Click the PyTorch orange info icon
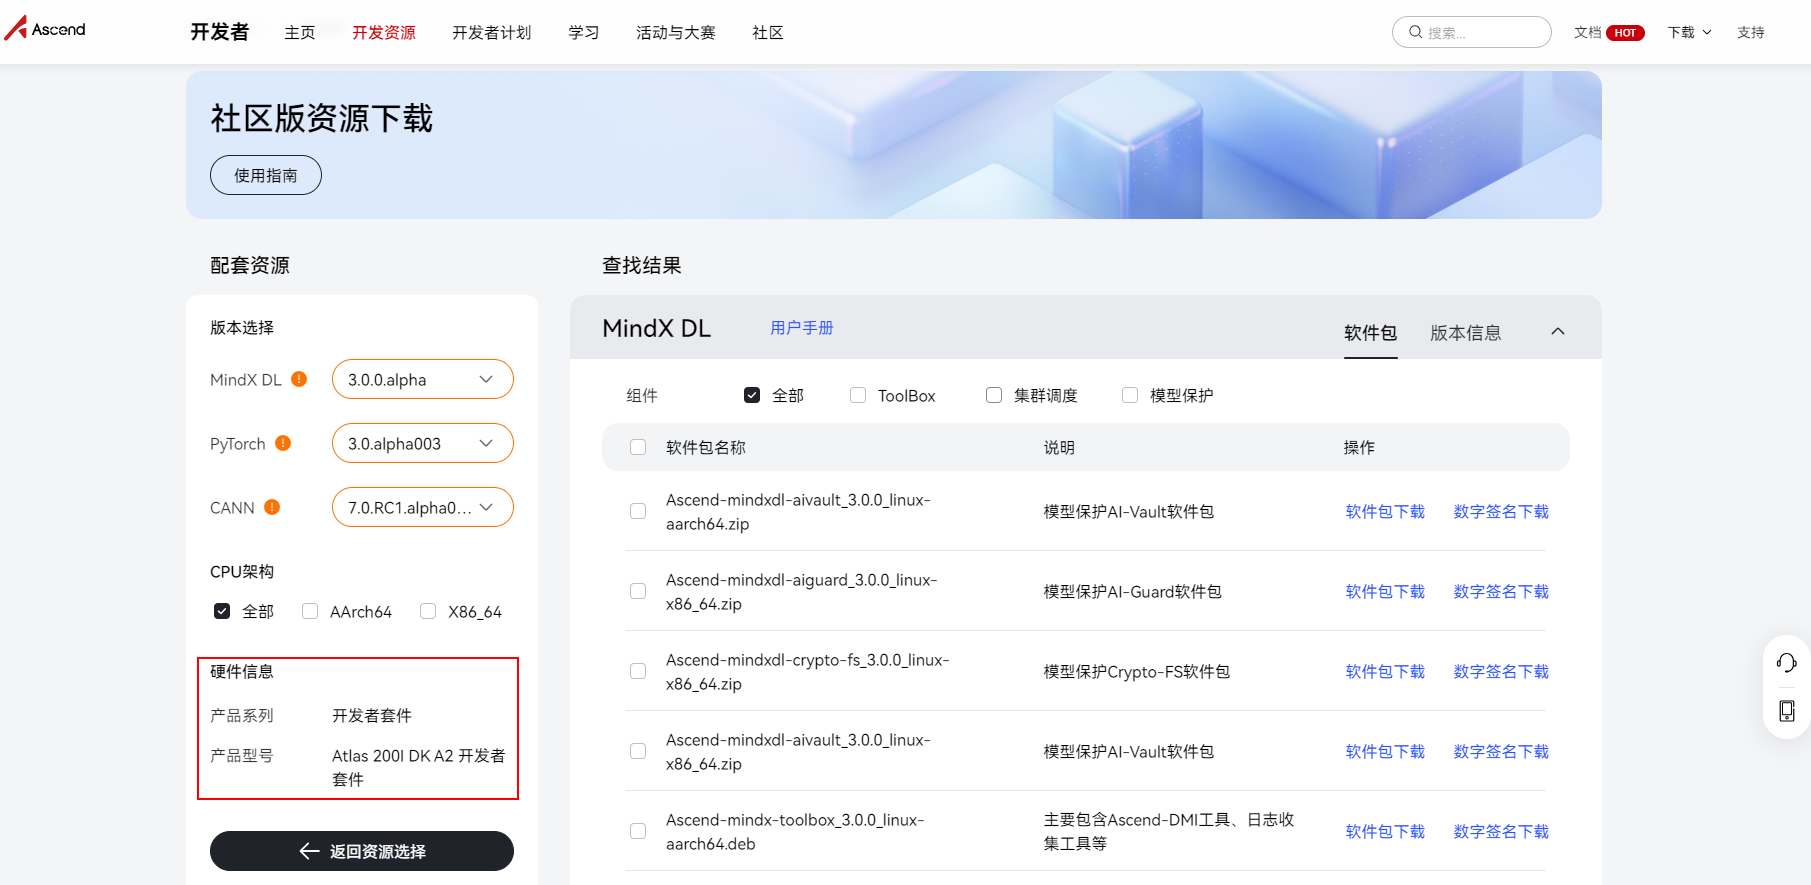The width and height of the screenshot is (1811, 885). 283,443
